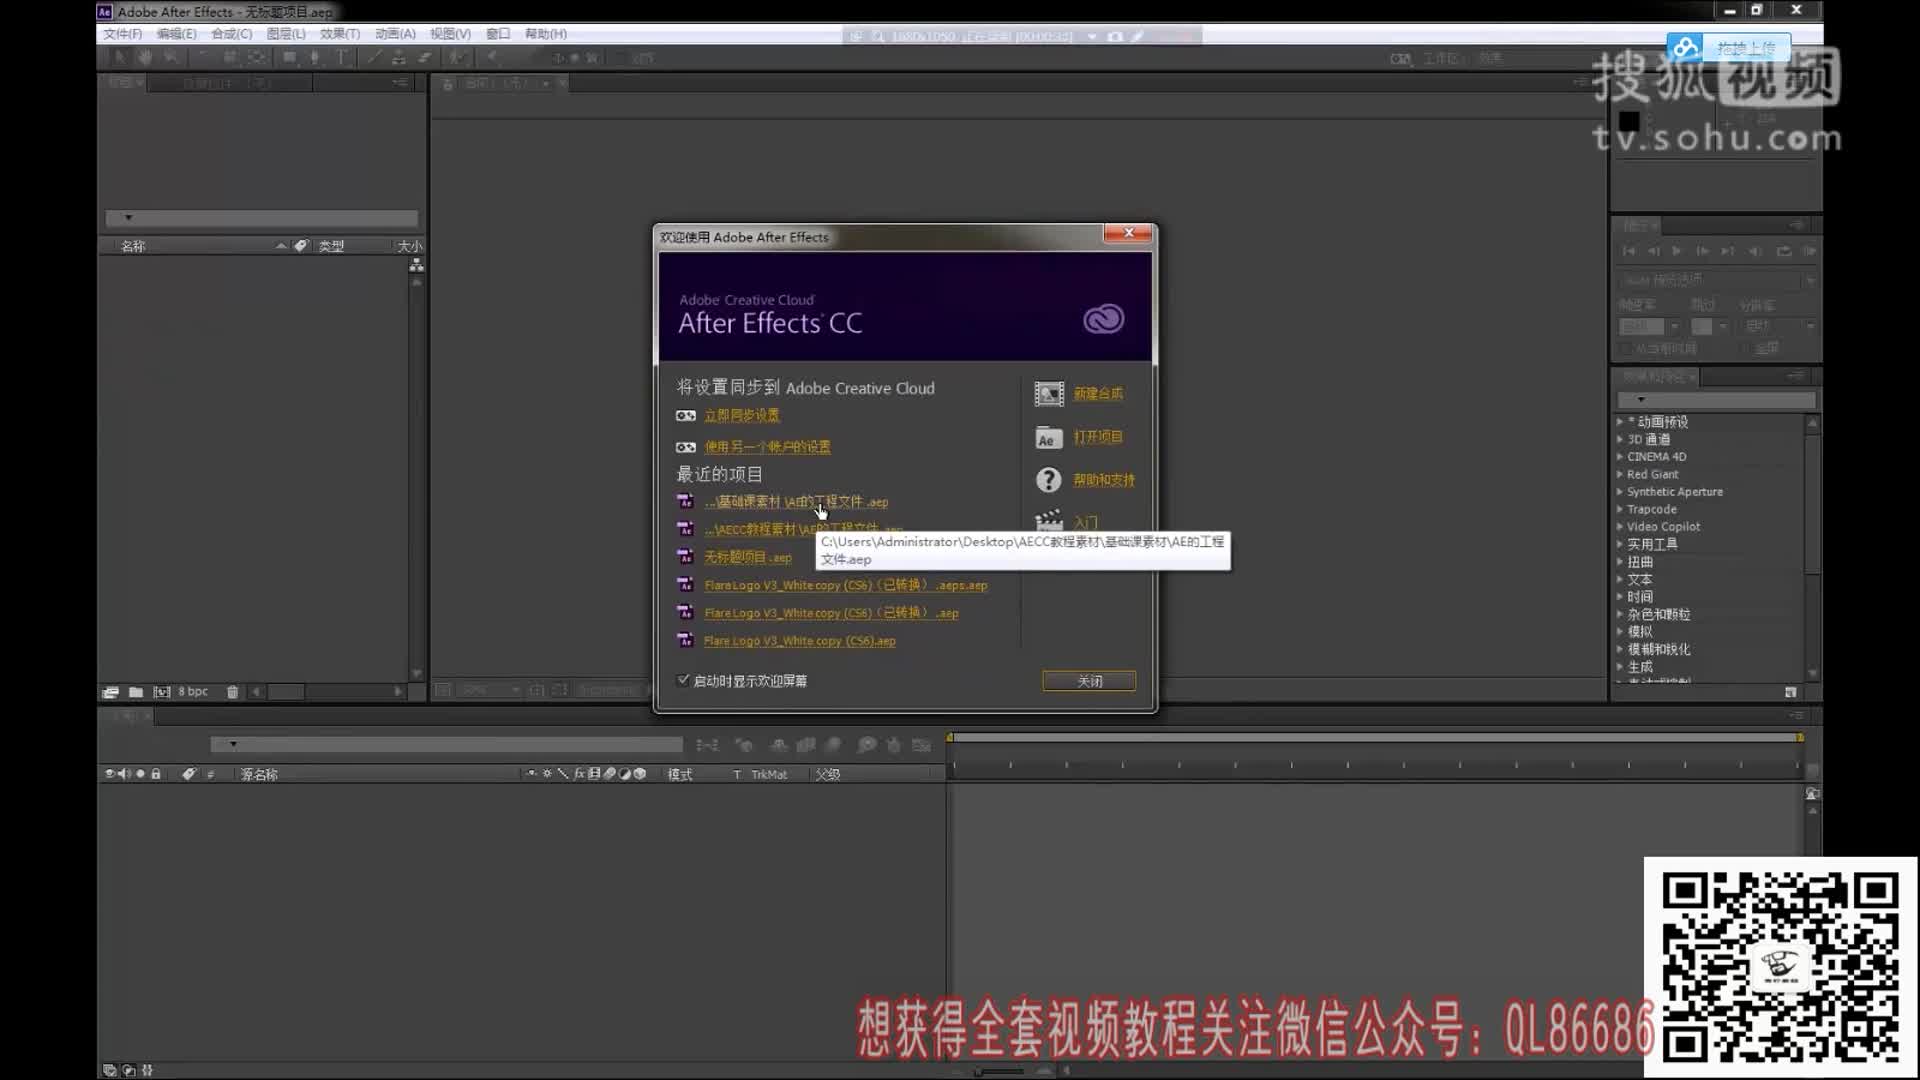Open the project flowchart view icon
The image size is (1920, 1080).
416,265
